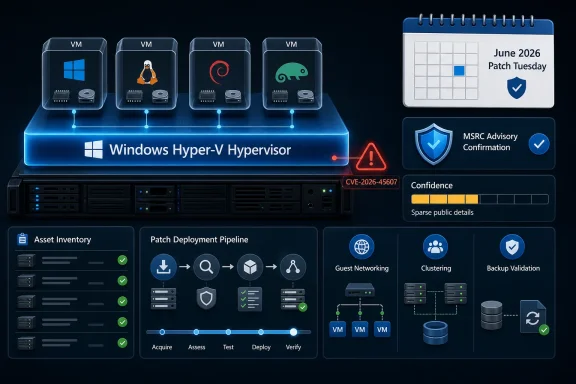Click the middle VM box under Guest Networking
The height and width of the screenshot is (384, 576).
[360, 329]
